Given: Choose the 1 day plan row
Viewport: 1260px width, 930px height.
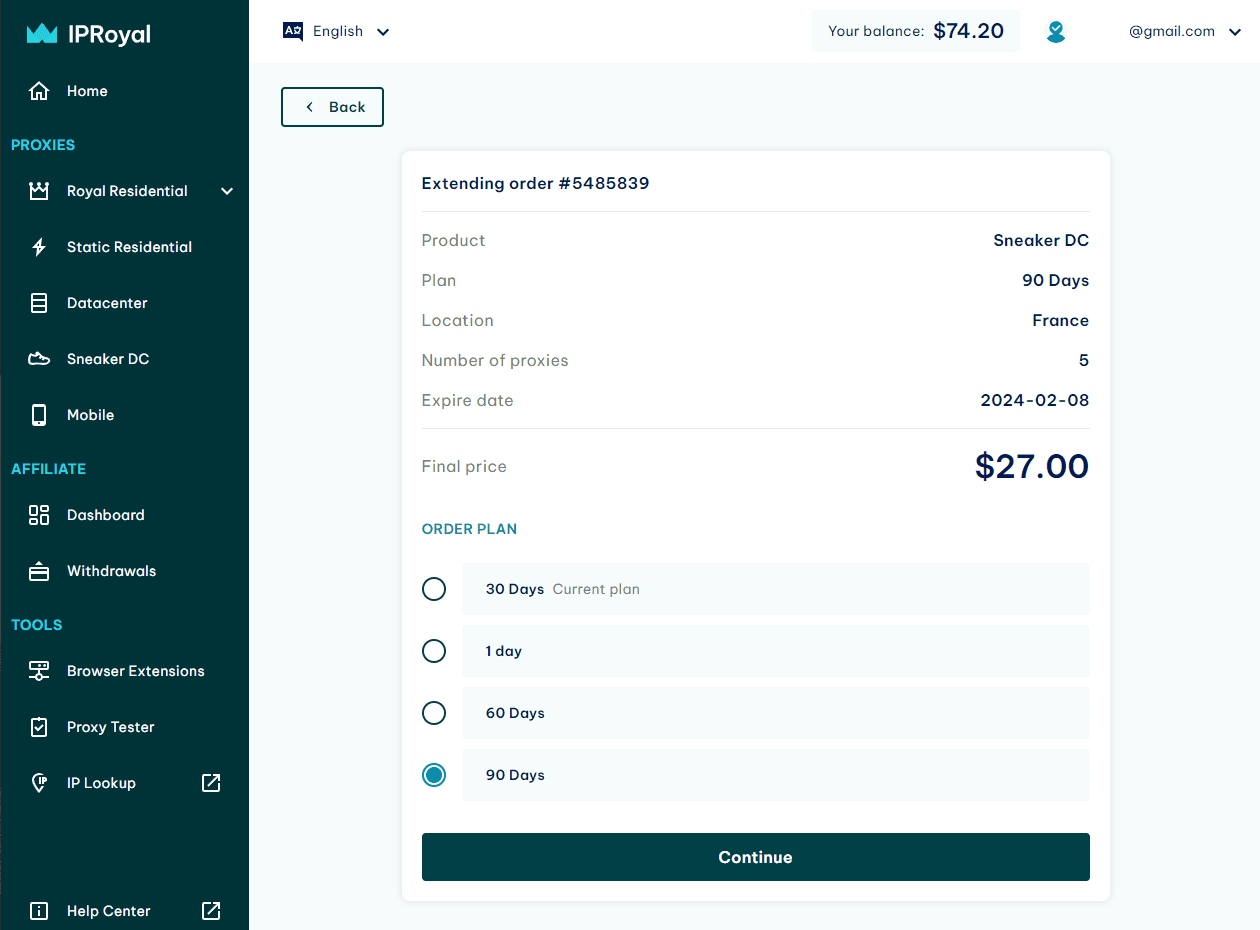Looking at the screenshot, I should (775, 651).
